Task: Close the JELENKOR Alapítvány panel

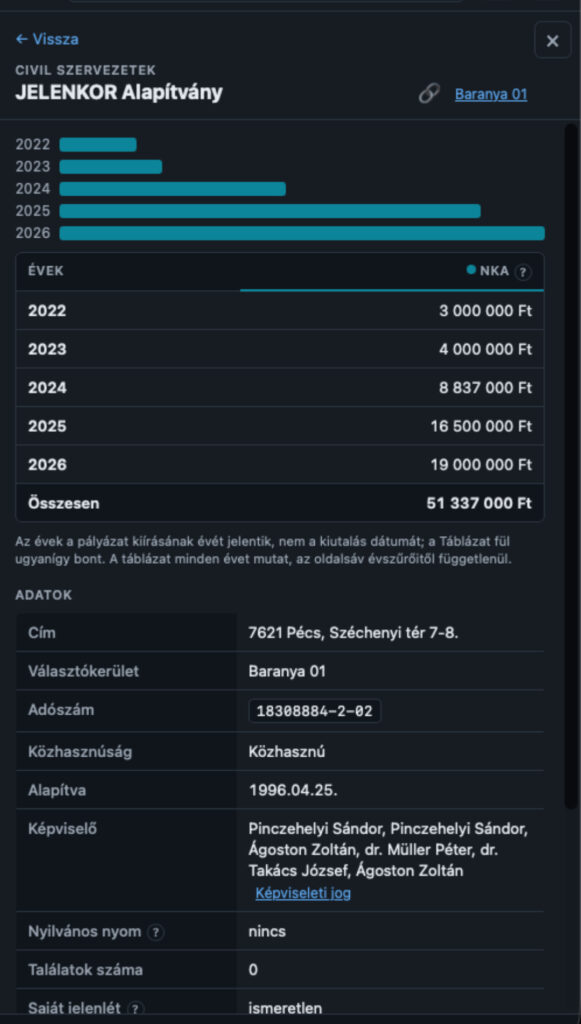Action: click(552, 40)
